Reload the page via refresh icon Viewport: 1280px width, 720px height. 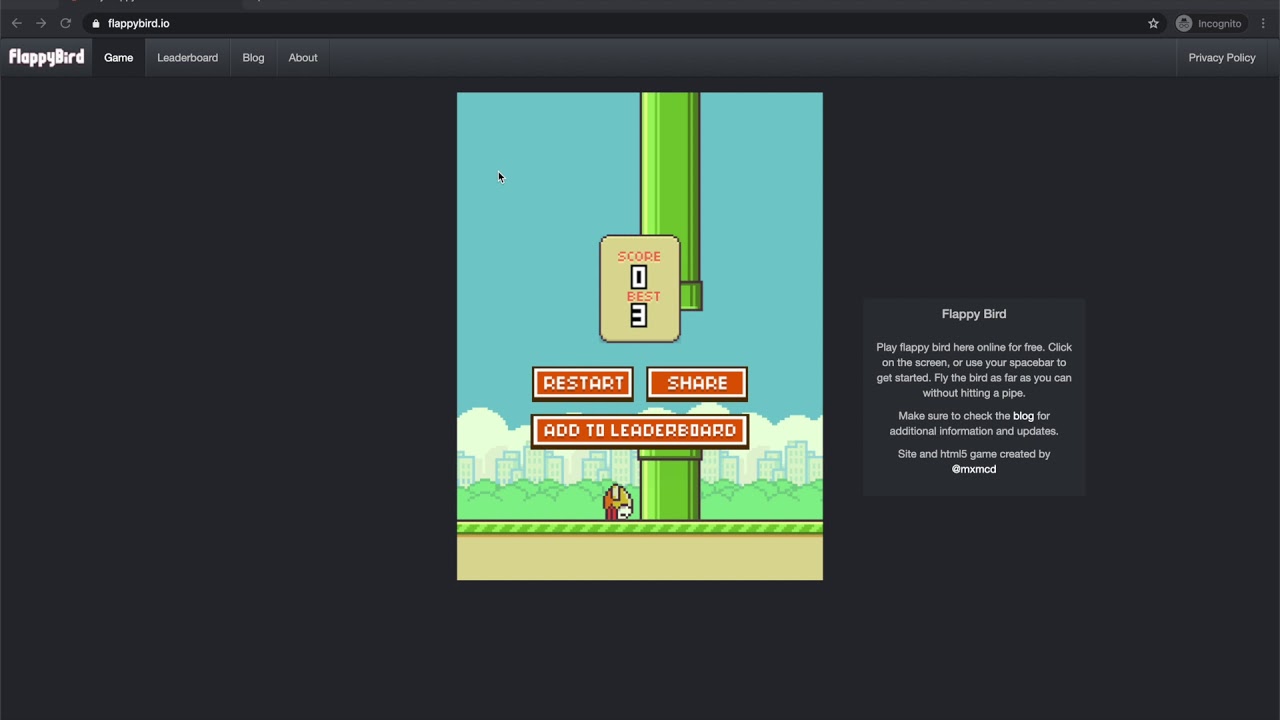tap(65, 23)
